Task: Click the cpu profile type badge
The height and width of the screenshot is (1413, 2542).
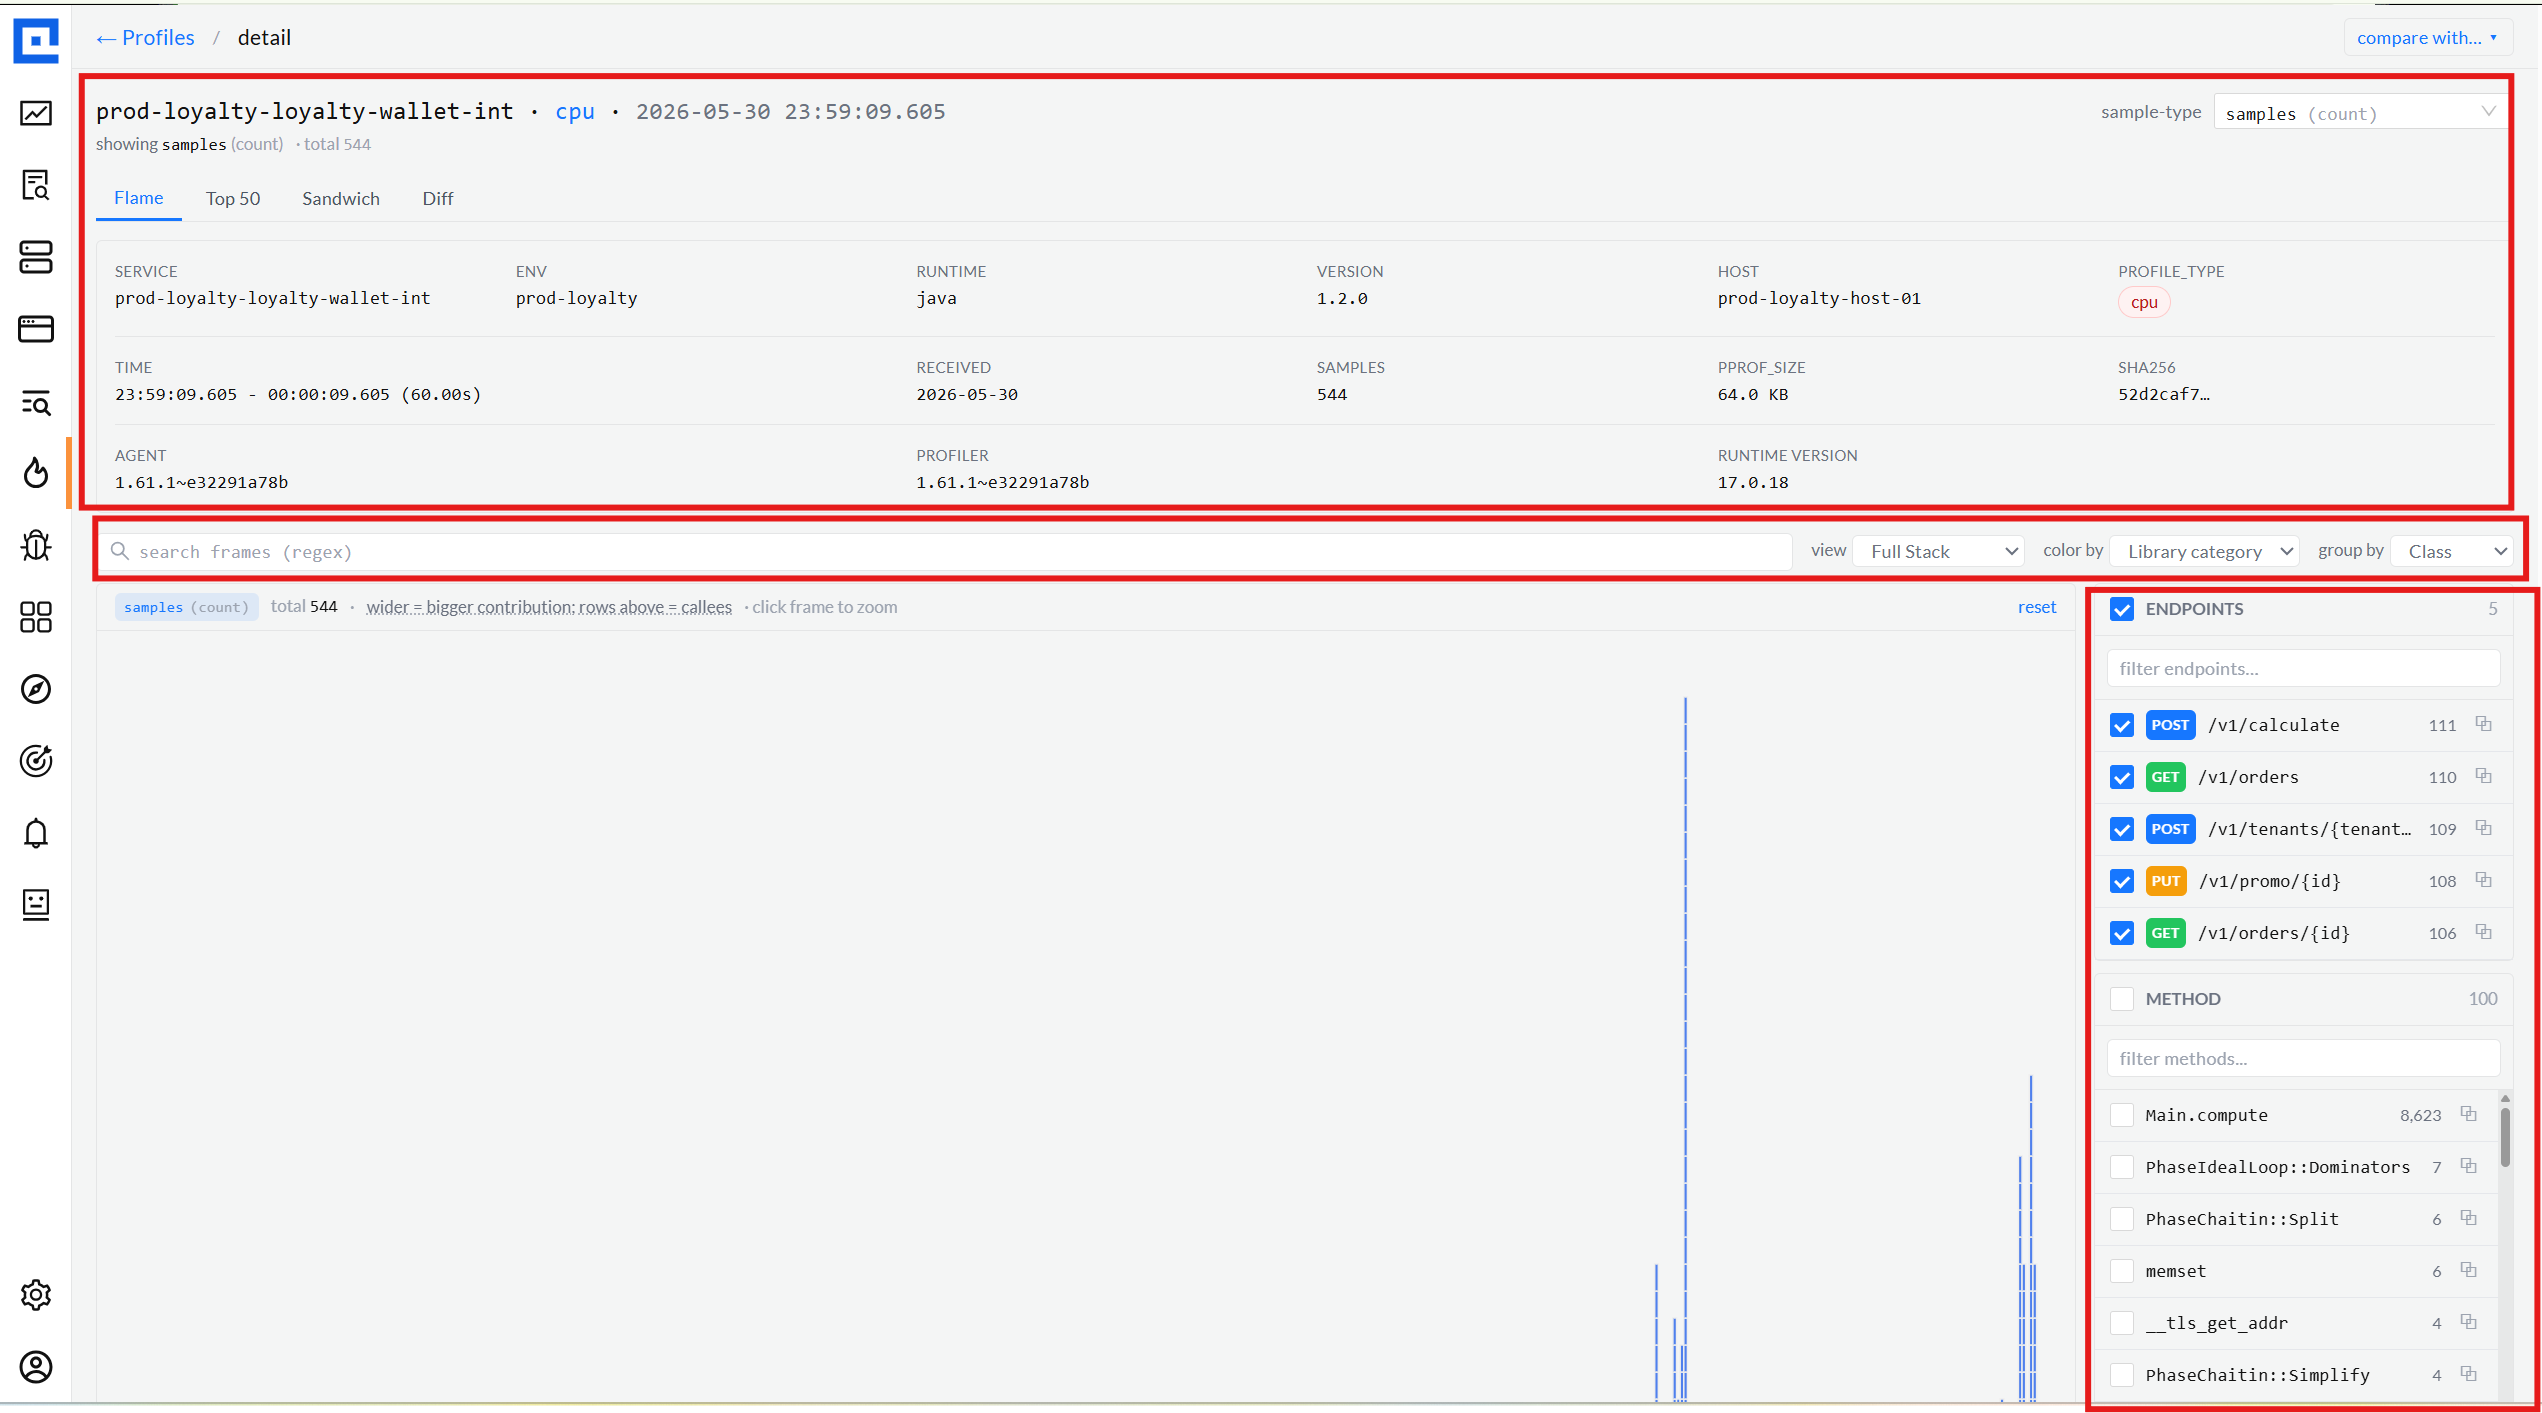Action: (2144, 302)
